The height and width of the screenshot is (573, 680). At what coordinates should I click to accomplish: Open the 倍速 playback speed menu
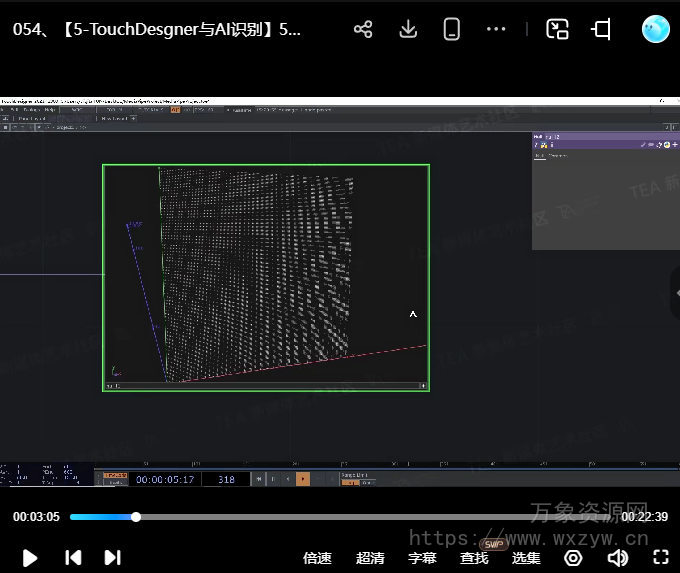[x=317, y=558]
